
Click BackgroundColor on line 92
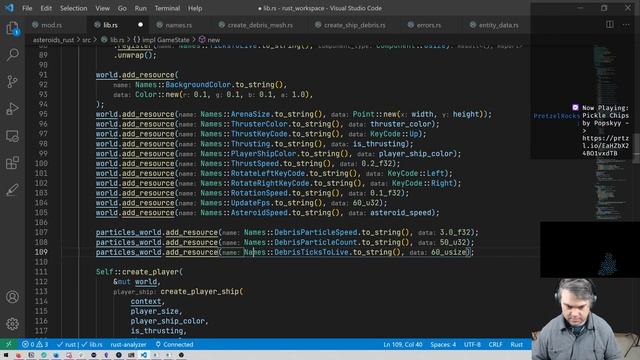click(x=198, y=85)
